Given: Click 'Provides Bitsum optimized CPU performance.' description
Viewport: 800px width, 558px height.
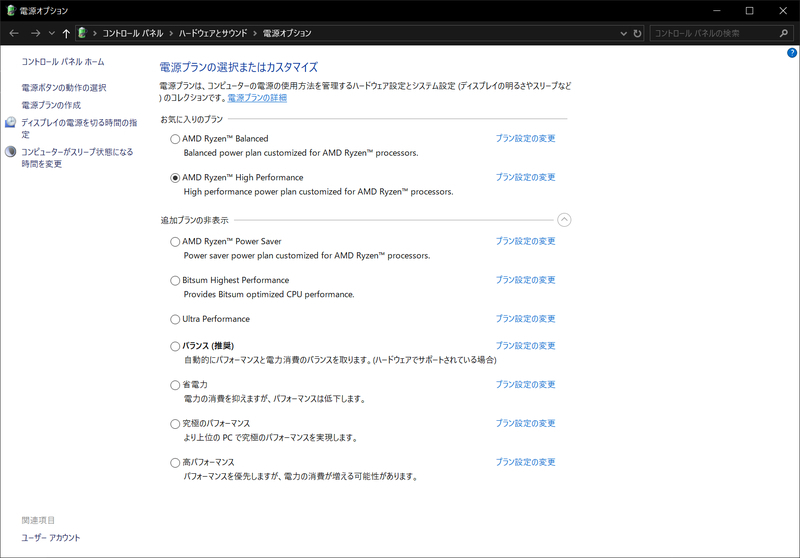Looking at the screenshot, I should coord(269,294).
